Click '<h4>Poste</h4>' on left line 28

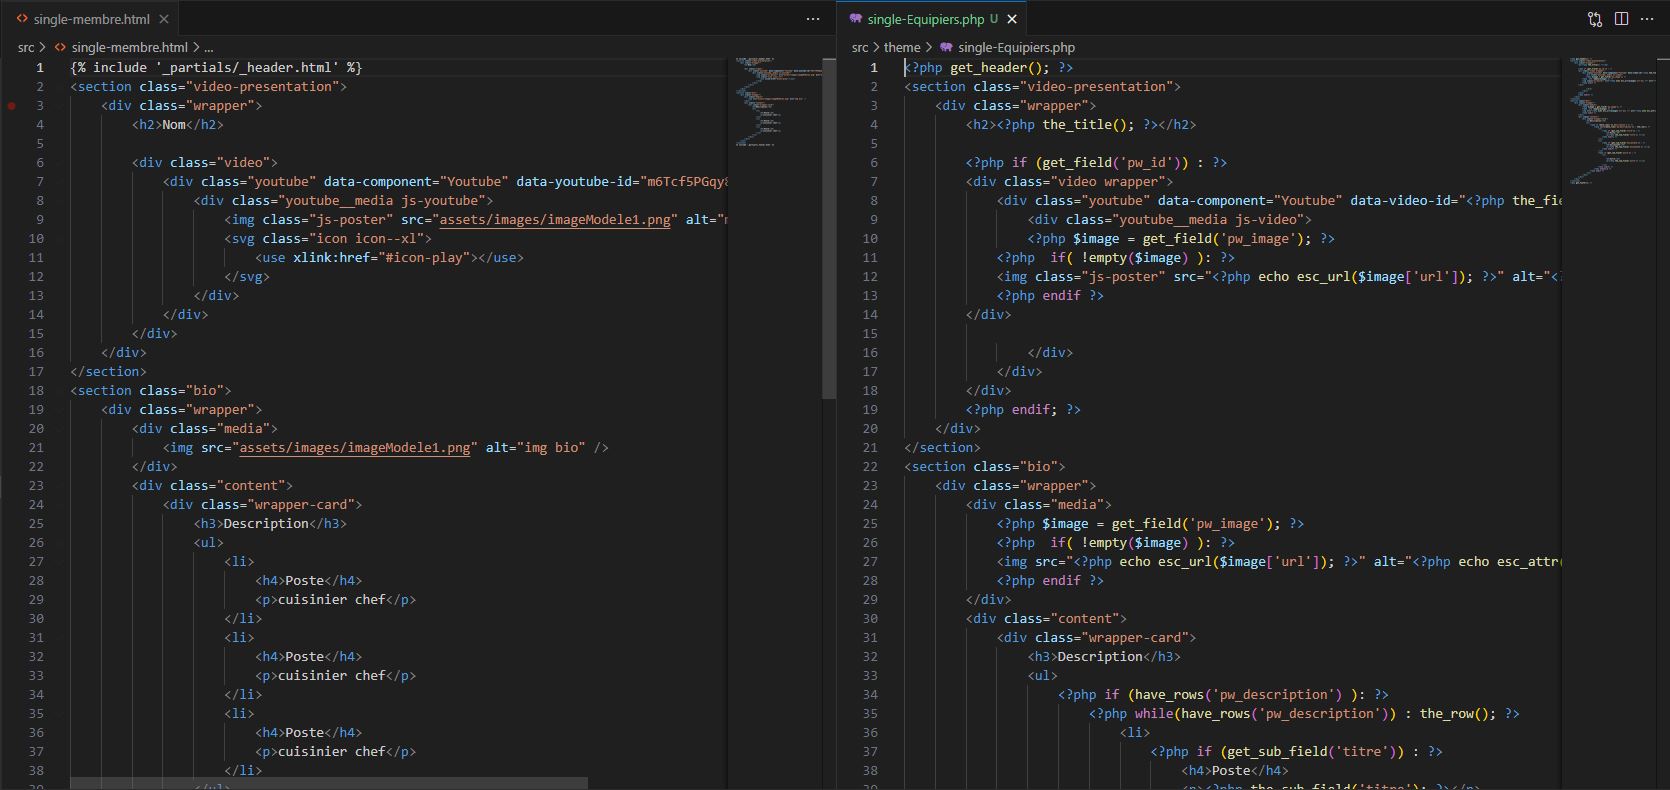coord(309,580)
